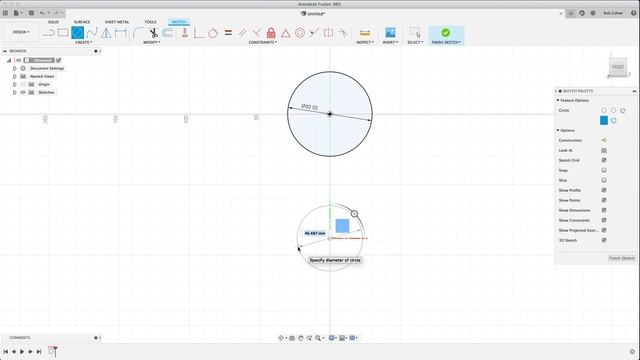Toggle the Show Projected Geometries checkbox
This screenshot has height=360, width=640.
coord(604,230)
